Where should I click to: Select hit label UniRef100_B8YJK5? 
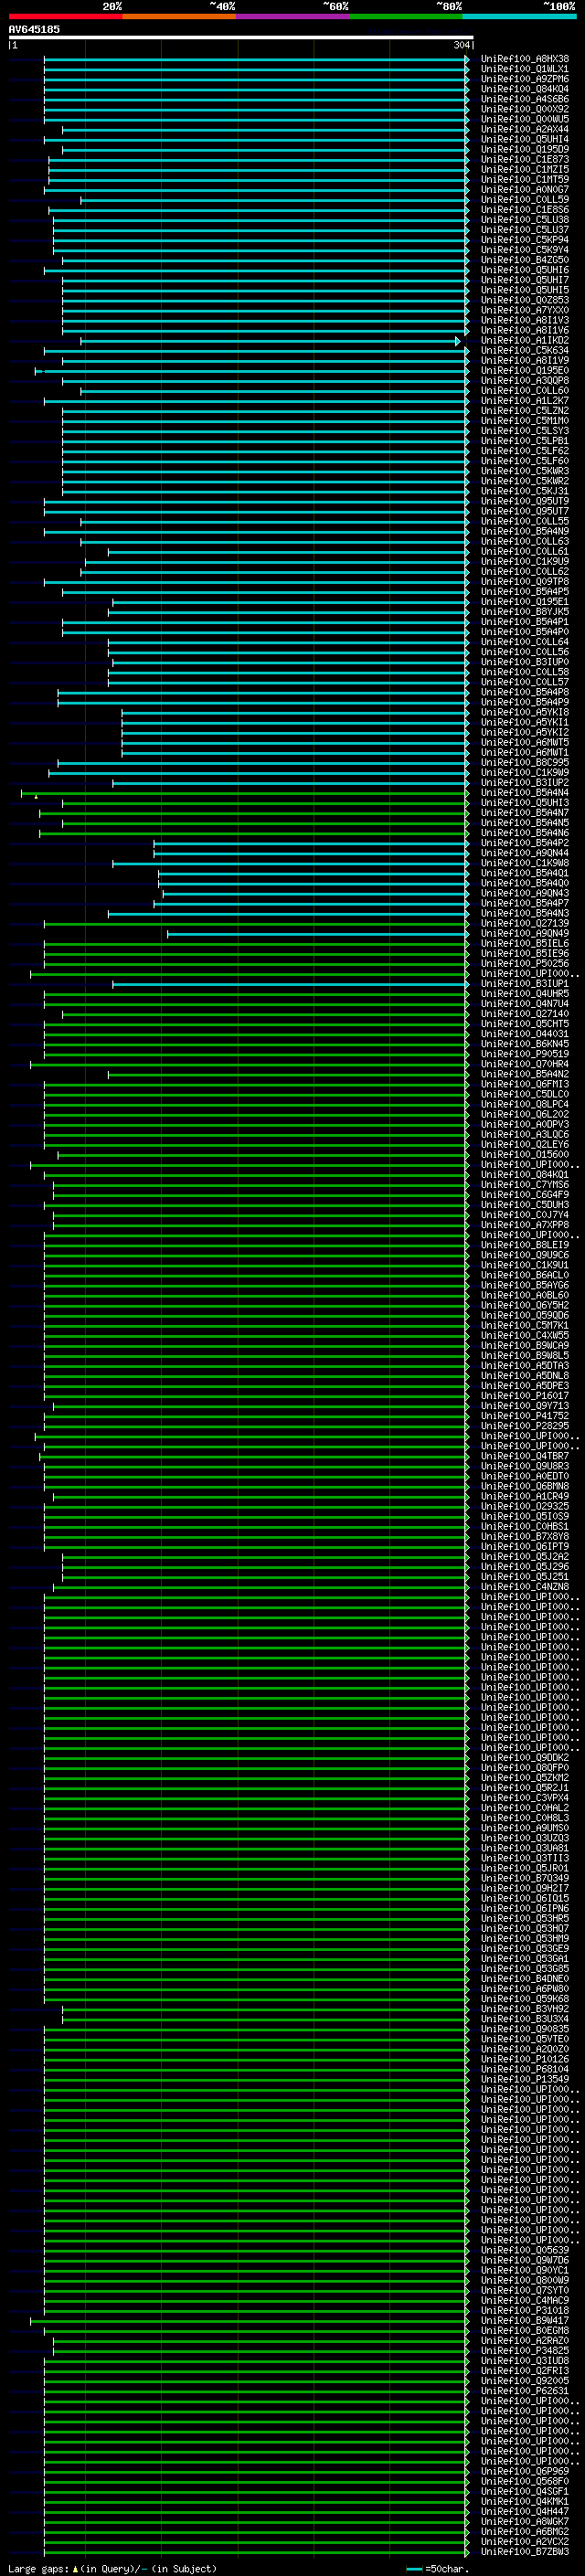525,612
